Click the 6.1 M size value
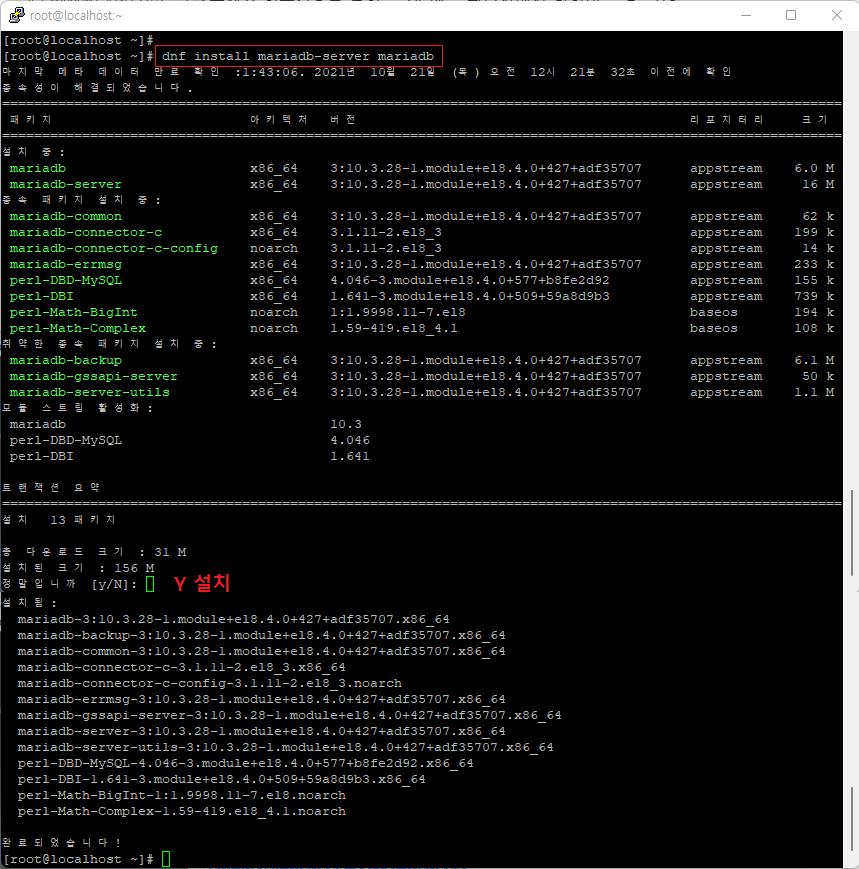 pyautogui.click(x=814, y=360)
